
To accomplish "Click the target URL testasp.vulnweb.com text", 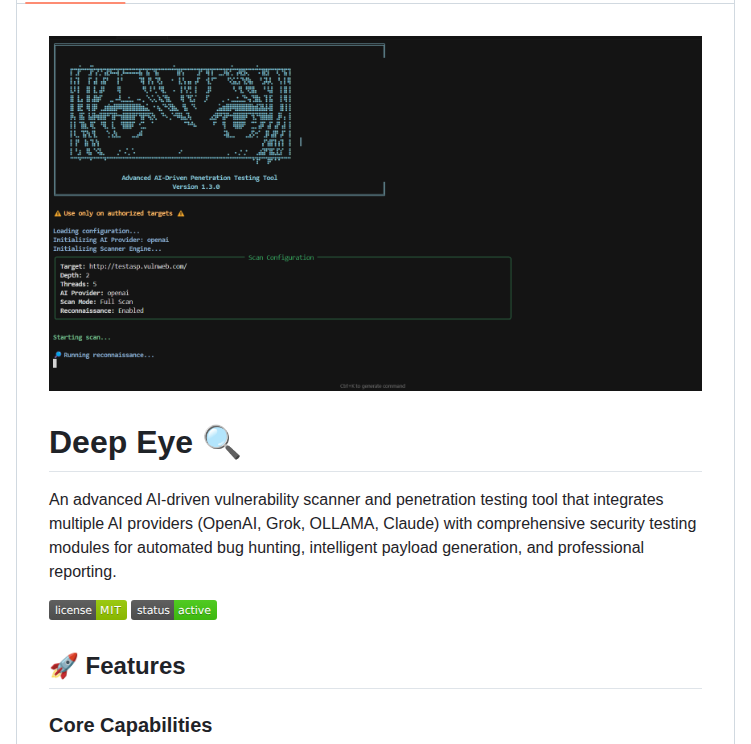I will (x=138, y=266).
